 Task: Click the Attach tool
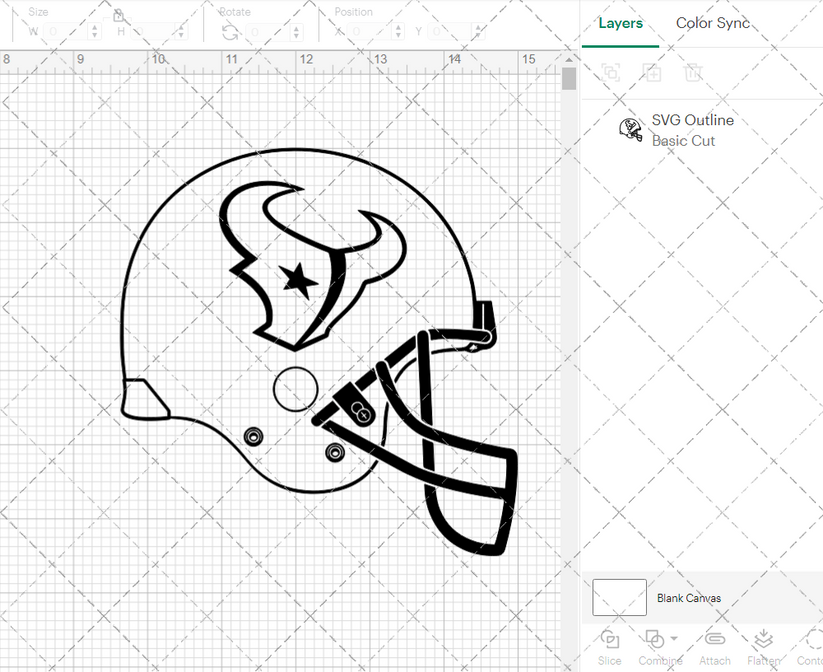[x=715, y=640]
